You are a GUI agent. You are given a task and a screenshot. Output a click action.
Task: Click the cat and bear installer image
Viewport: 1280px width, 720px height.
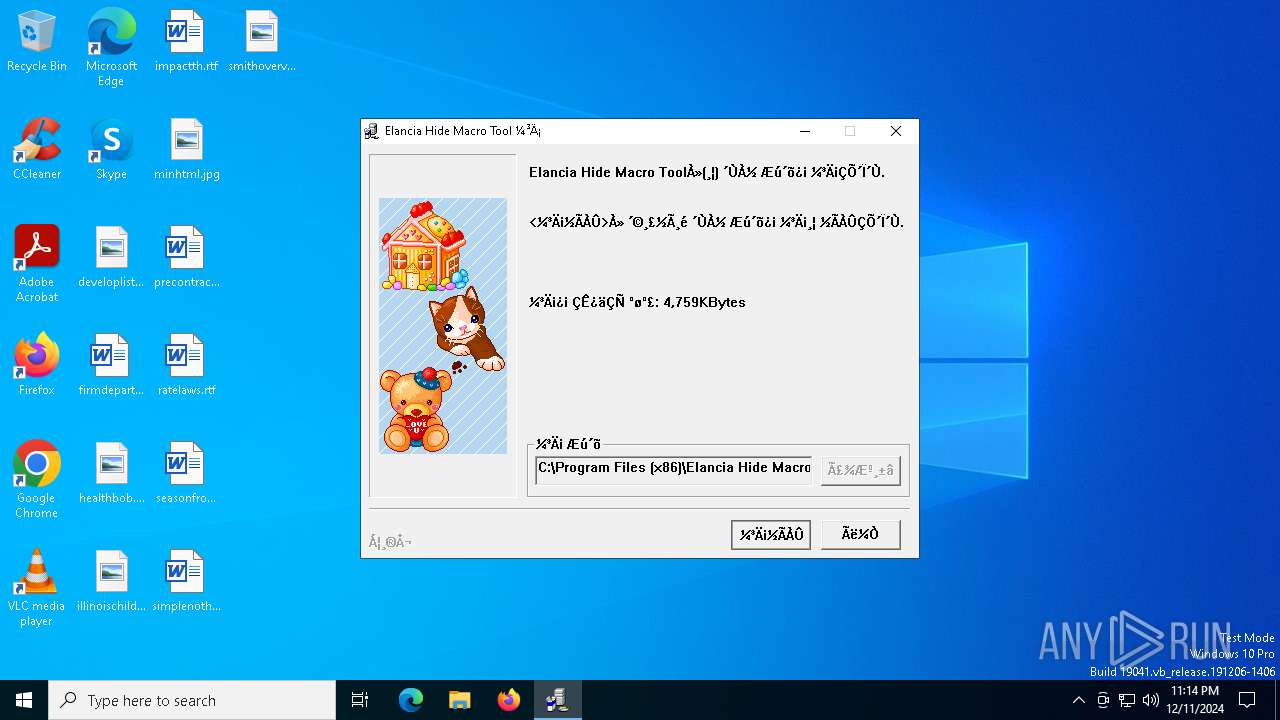click(443, 326)
